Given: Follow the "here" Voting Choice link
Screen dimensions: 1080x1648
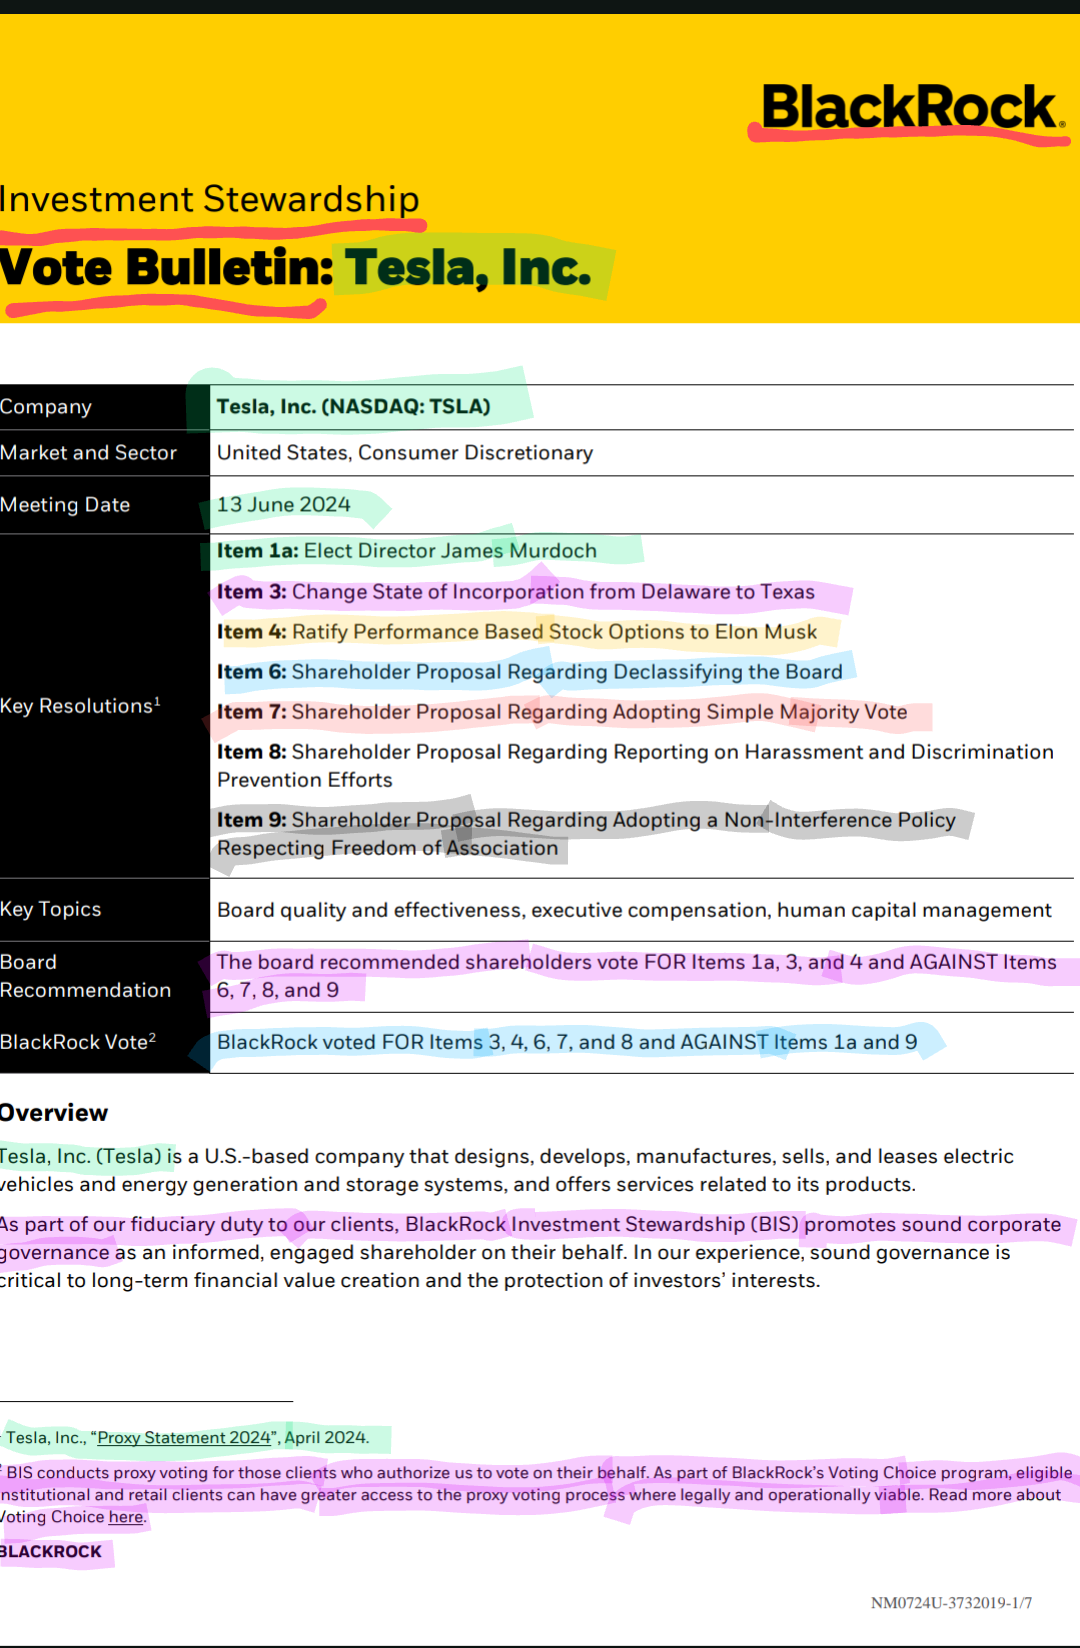Looking at the screenshot, I should point(126,1517).
